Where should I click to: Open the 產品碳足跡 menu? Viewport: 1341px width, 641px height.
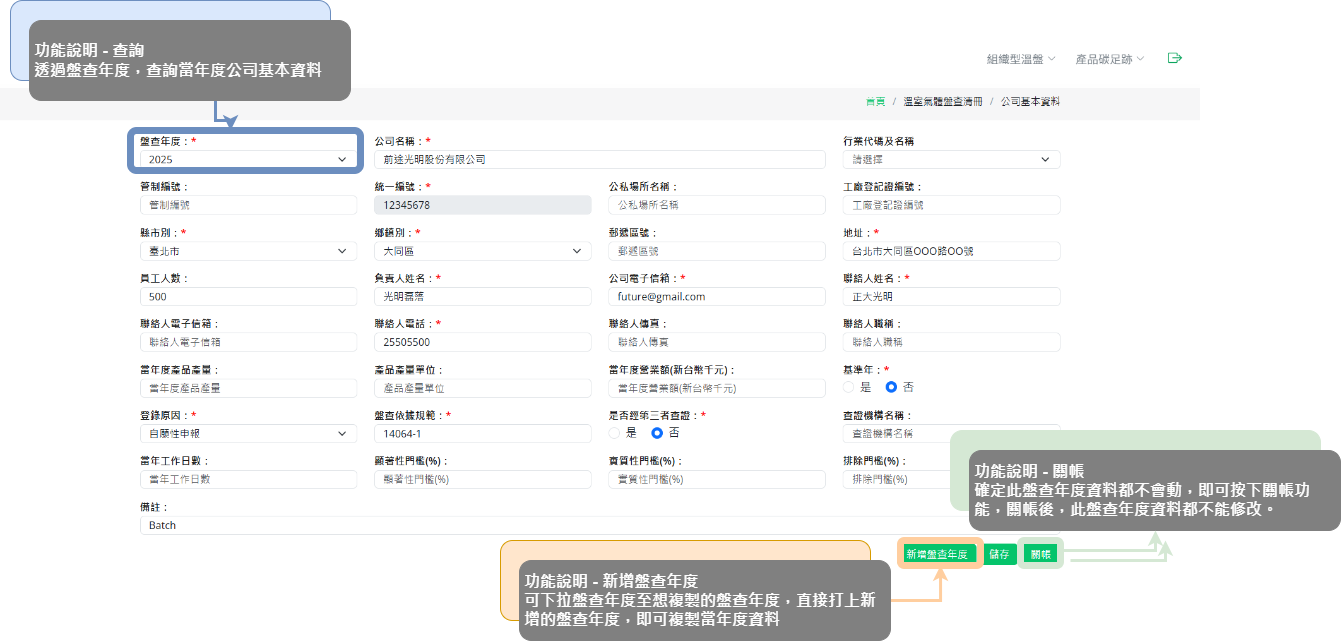[1109, 59]
